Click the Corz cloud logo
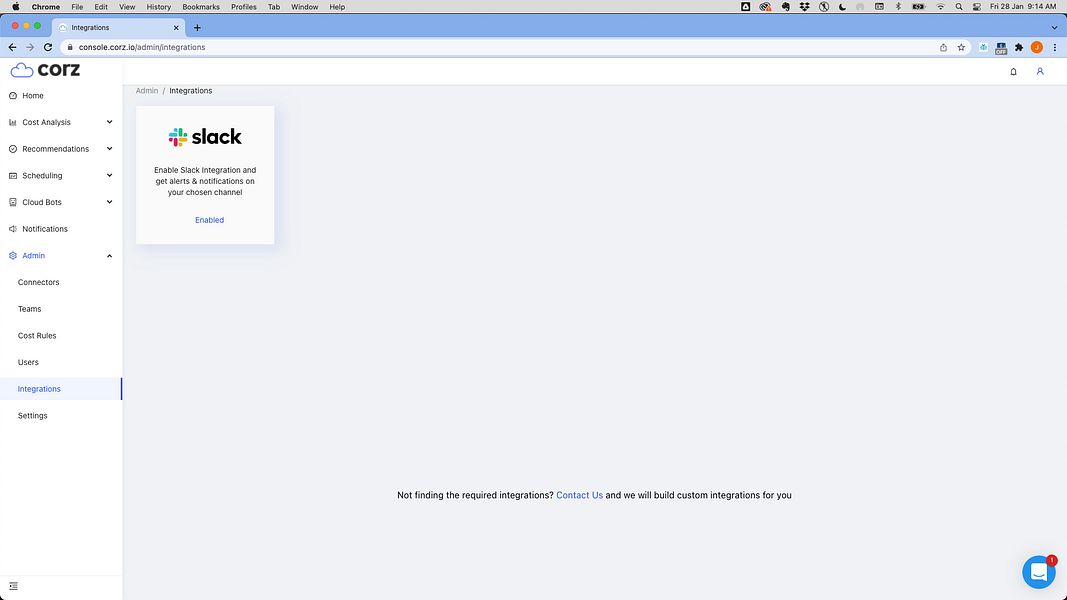This screenshot has height=600, width=1067. [45, 69]
